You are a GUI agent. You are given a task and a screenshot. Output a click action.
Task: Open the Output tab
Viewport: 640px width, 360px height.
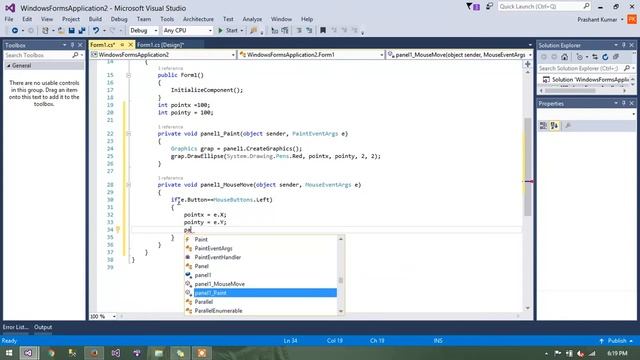[43, 327]
